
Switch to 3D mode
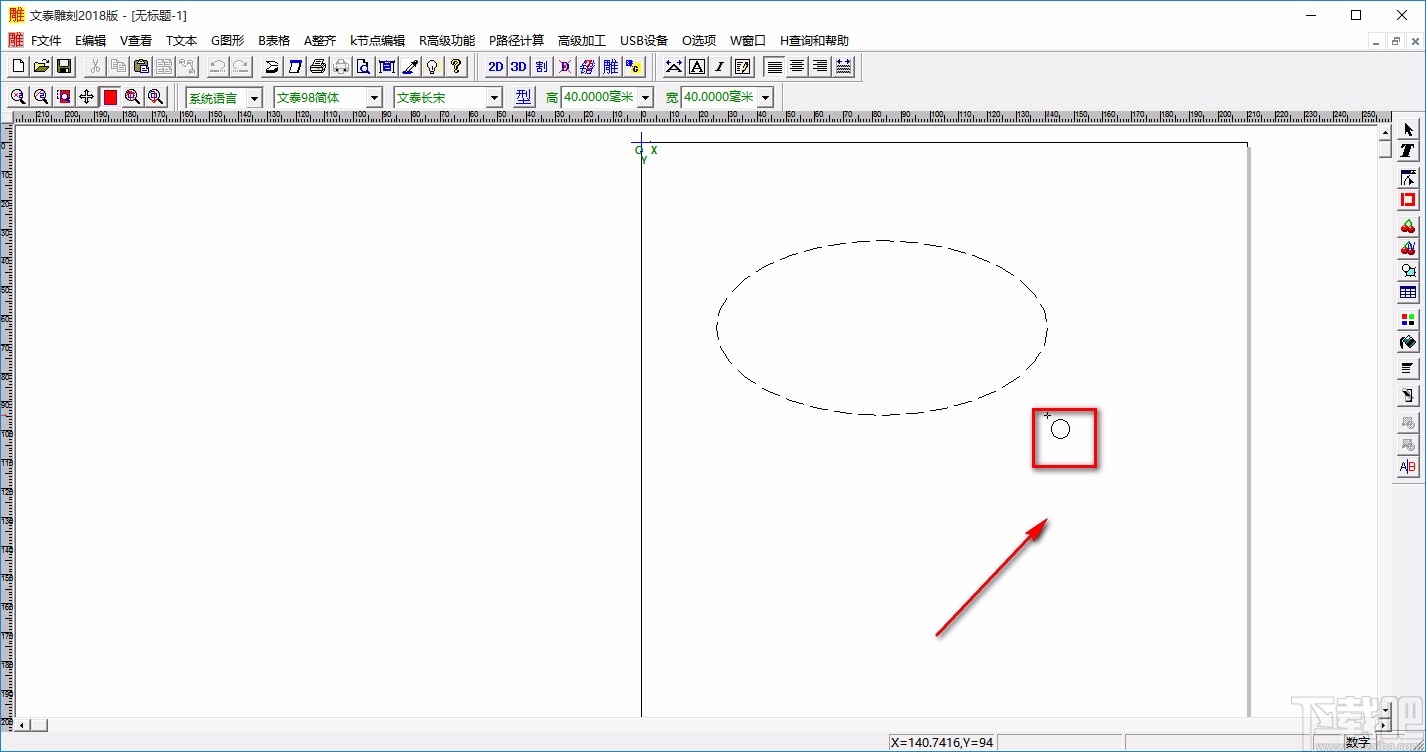[518, 66]
